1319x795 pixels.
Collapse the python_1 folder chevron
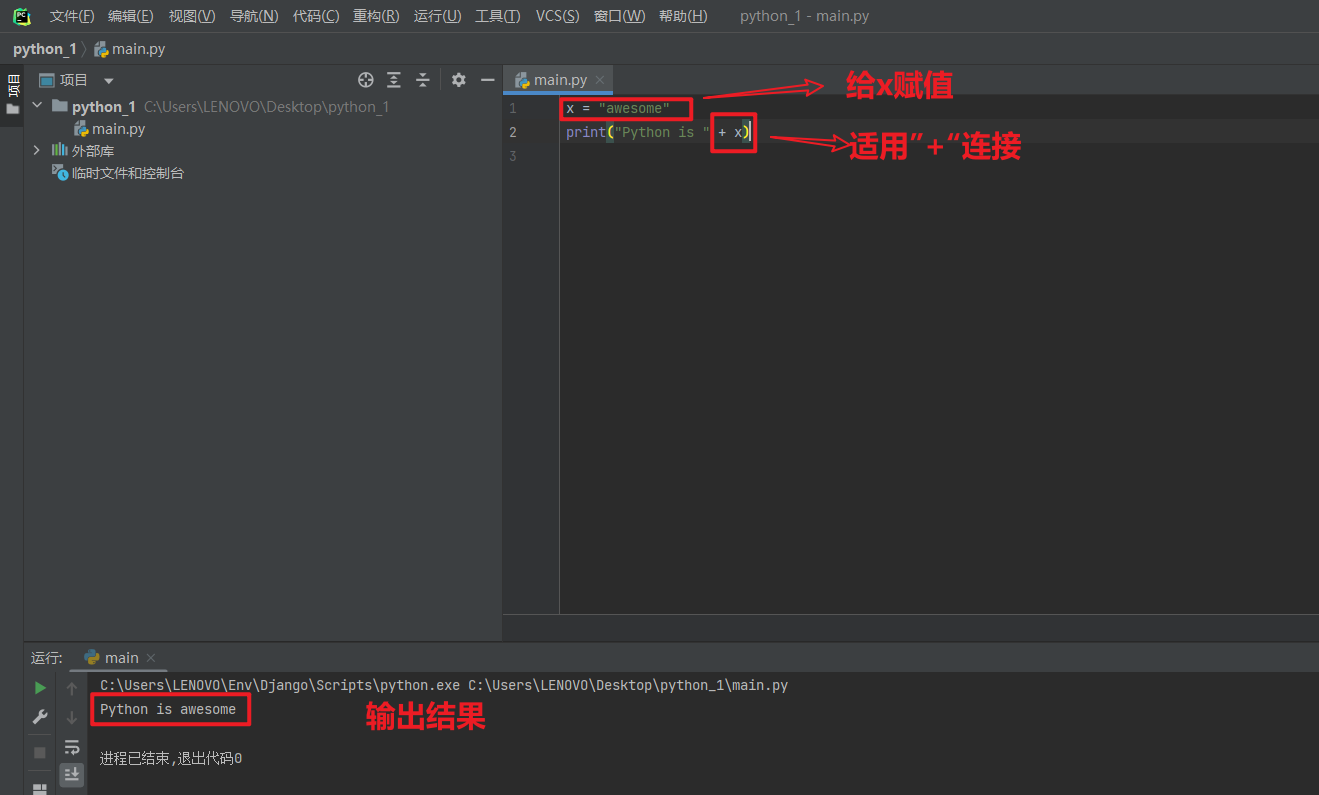click(x=37, y=106)
